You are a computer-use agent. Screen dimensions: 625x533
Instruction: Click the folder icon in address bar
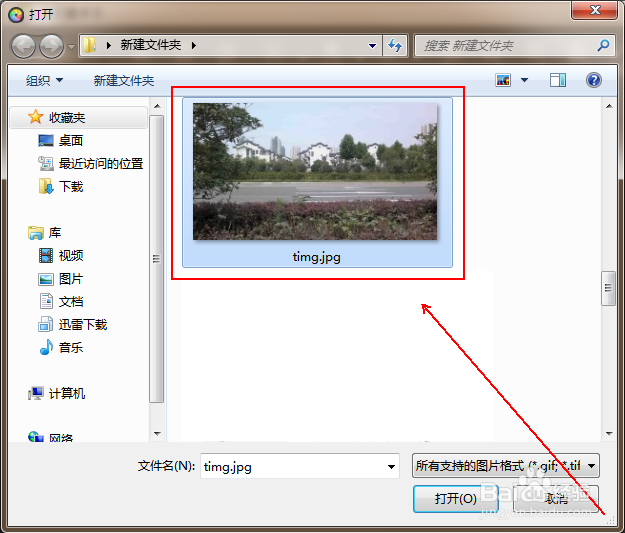(89, 45)
